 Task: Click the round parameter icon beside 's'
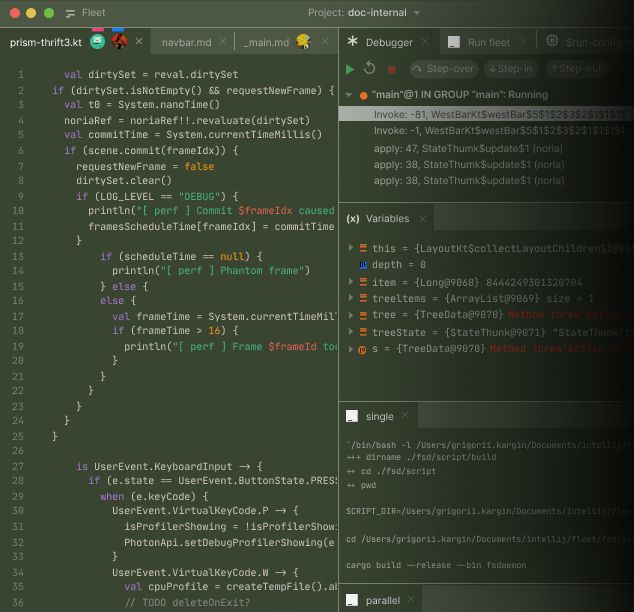(x=362, y=350)
